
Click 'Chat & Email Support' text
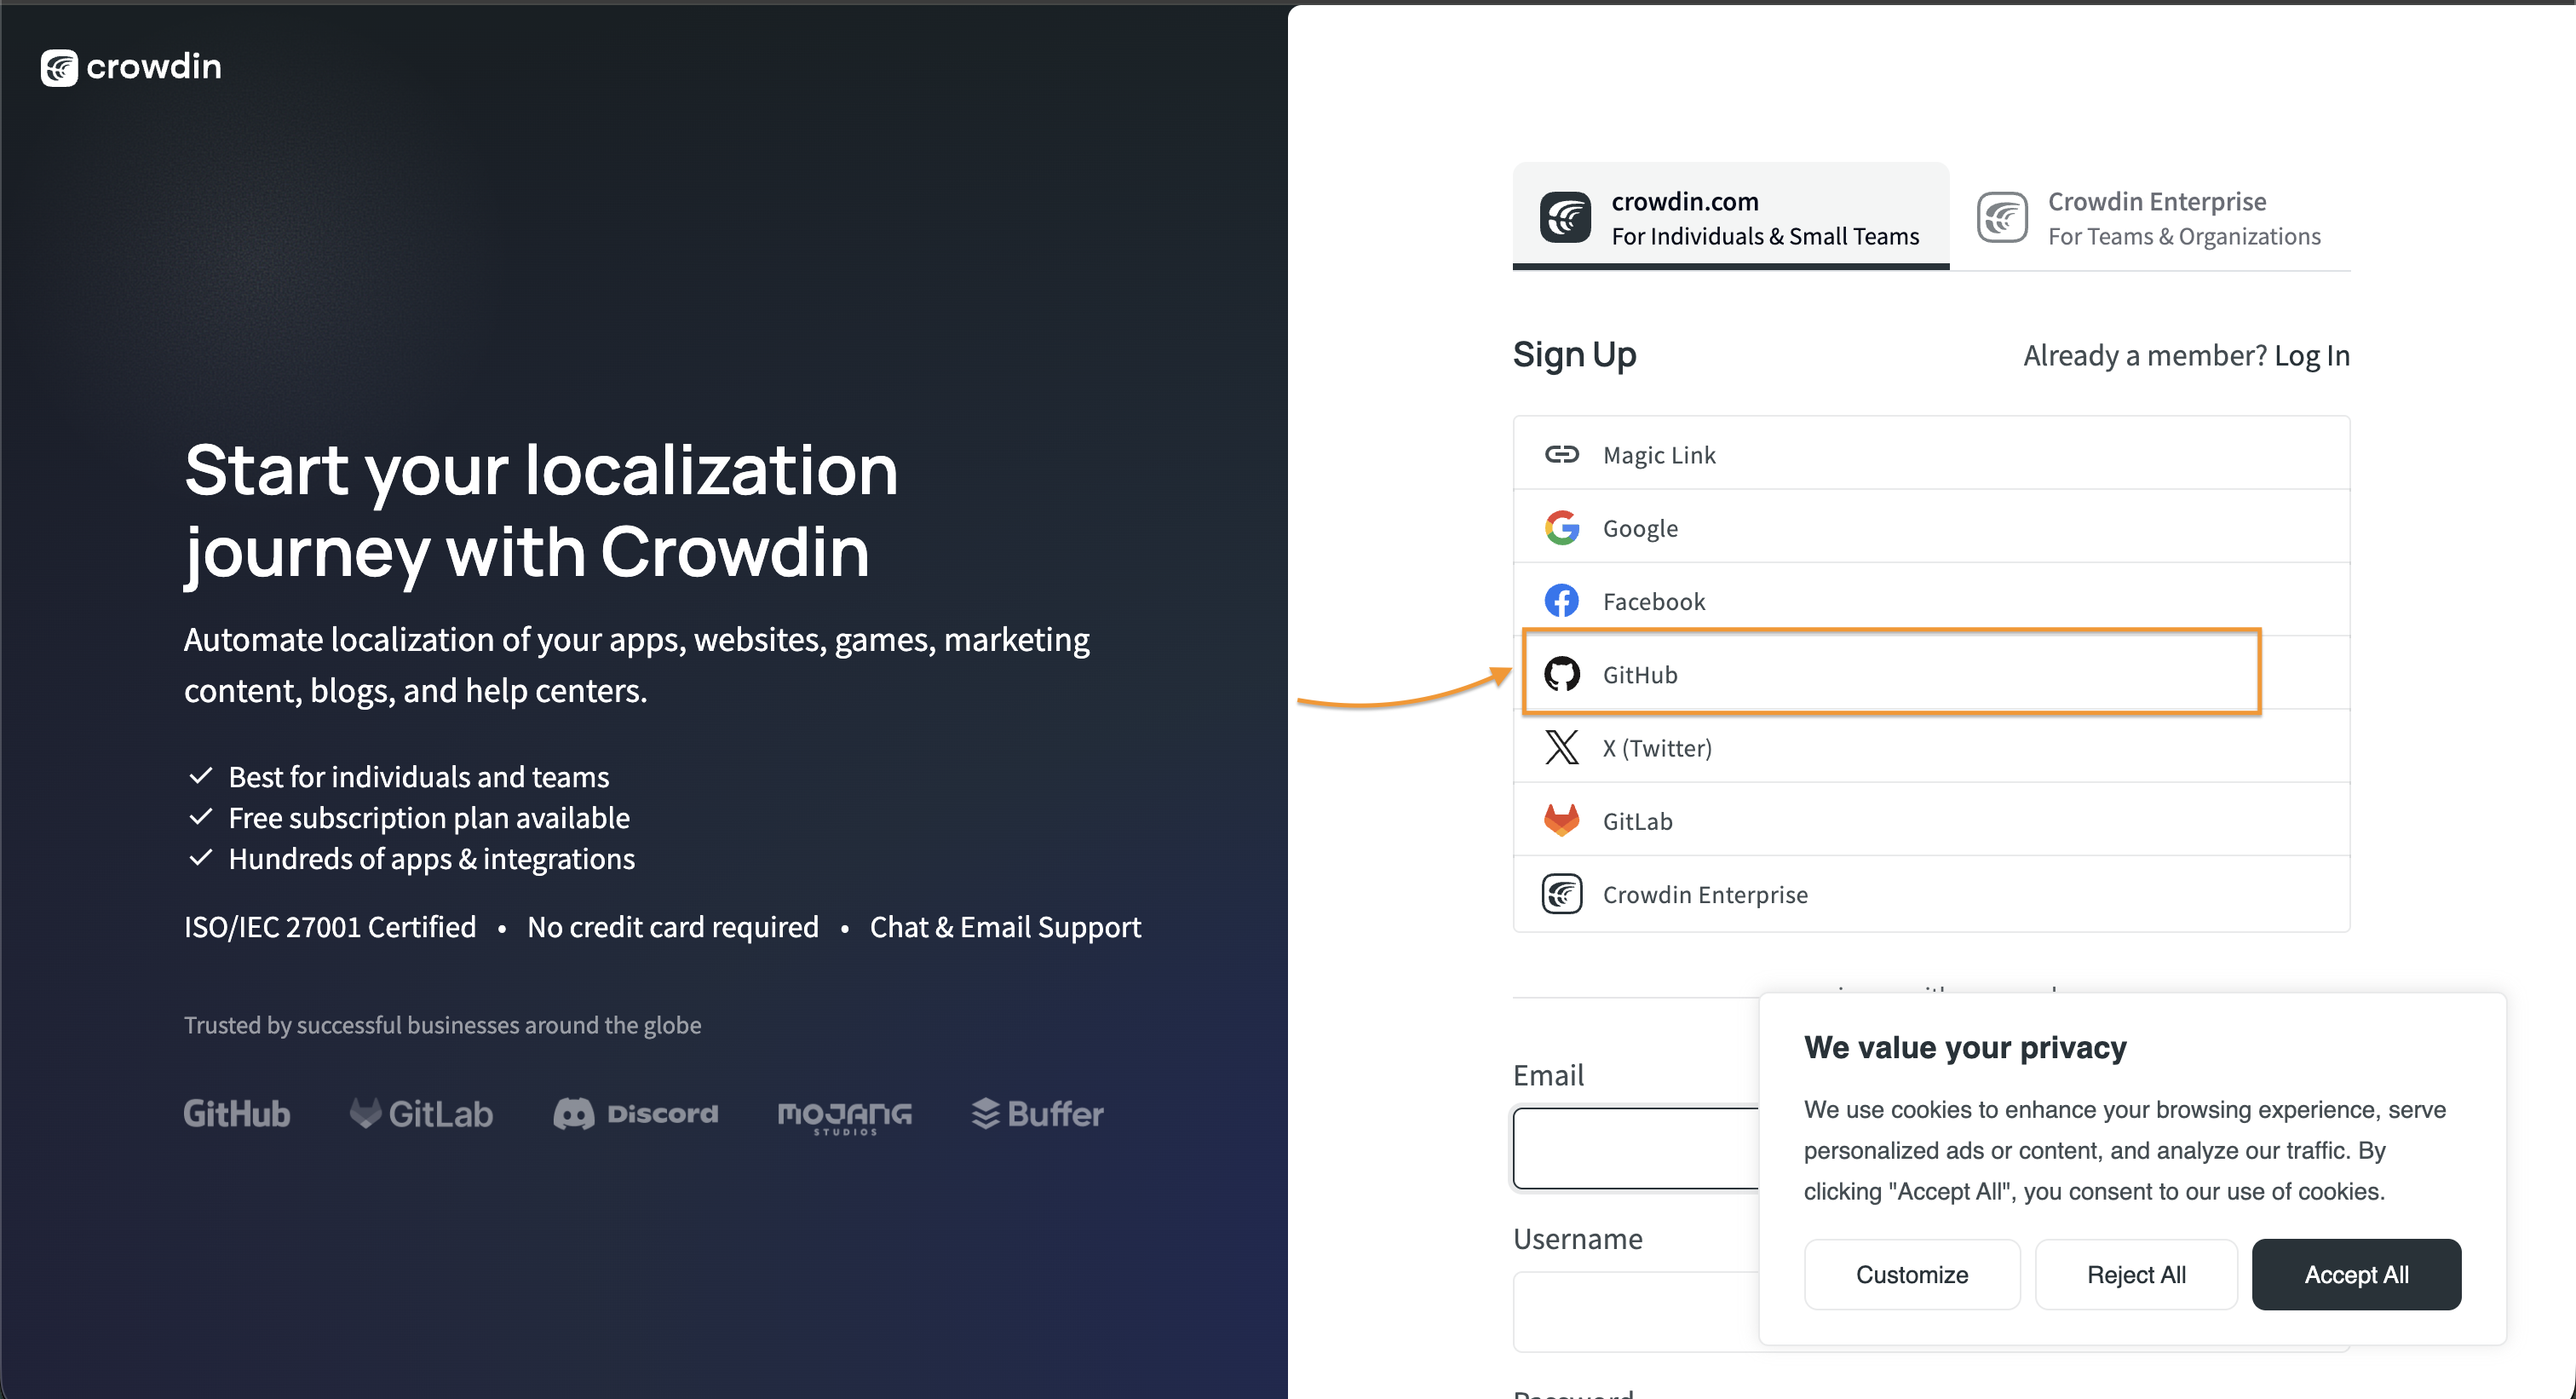click(1005, 927)
